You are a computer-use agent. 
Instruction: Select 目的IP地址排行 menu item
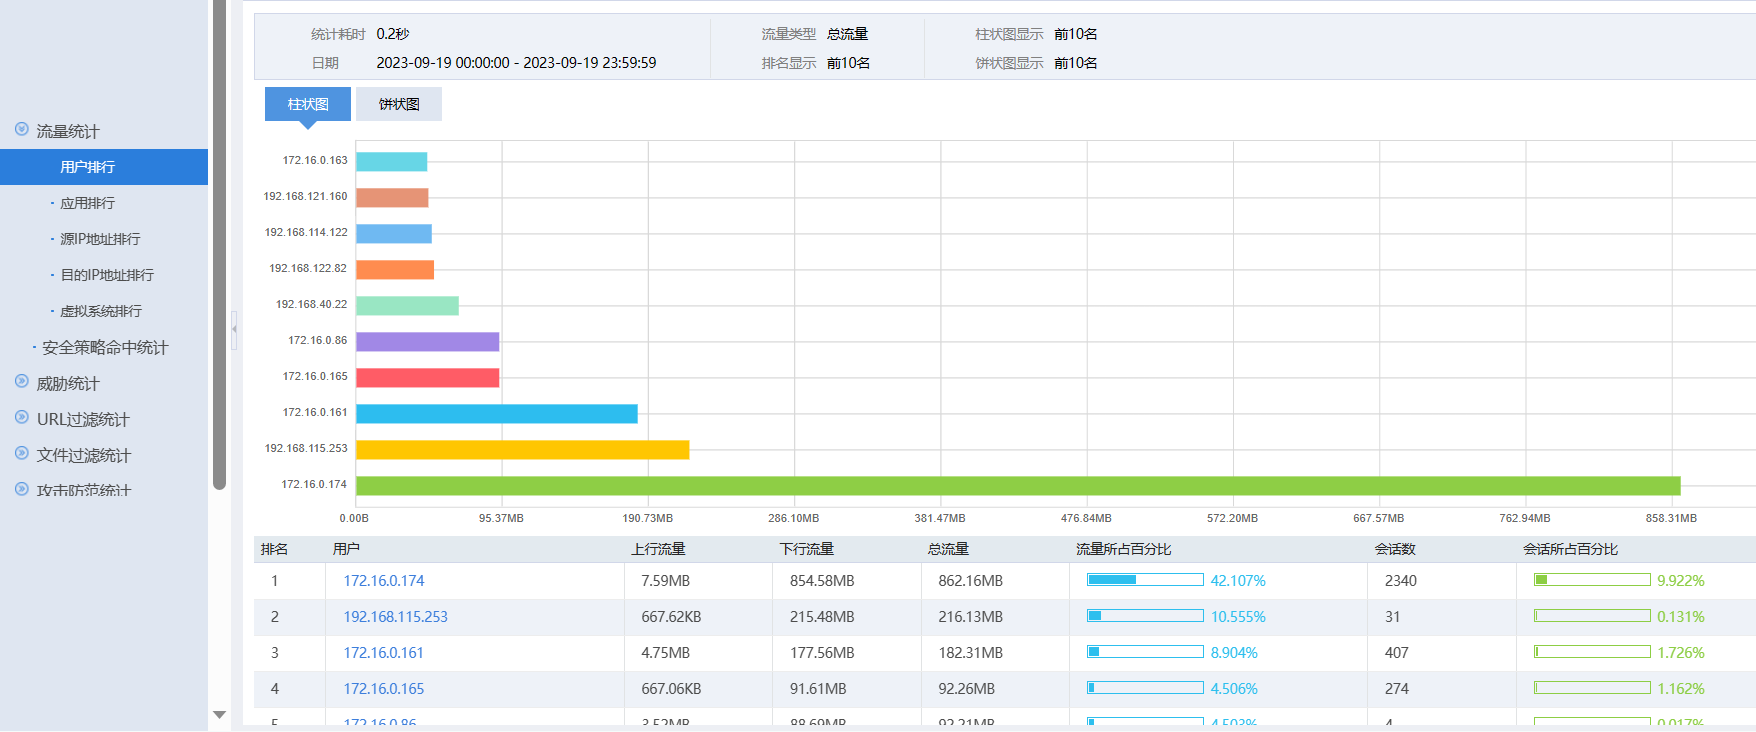tap(107, 275)
